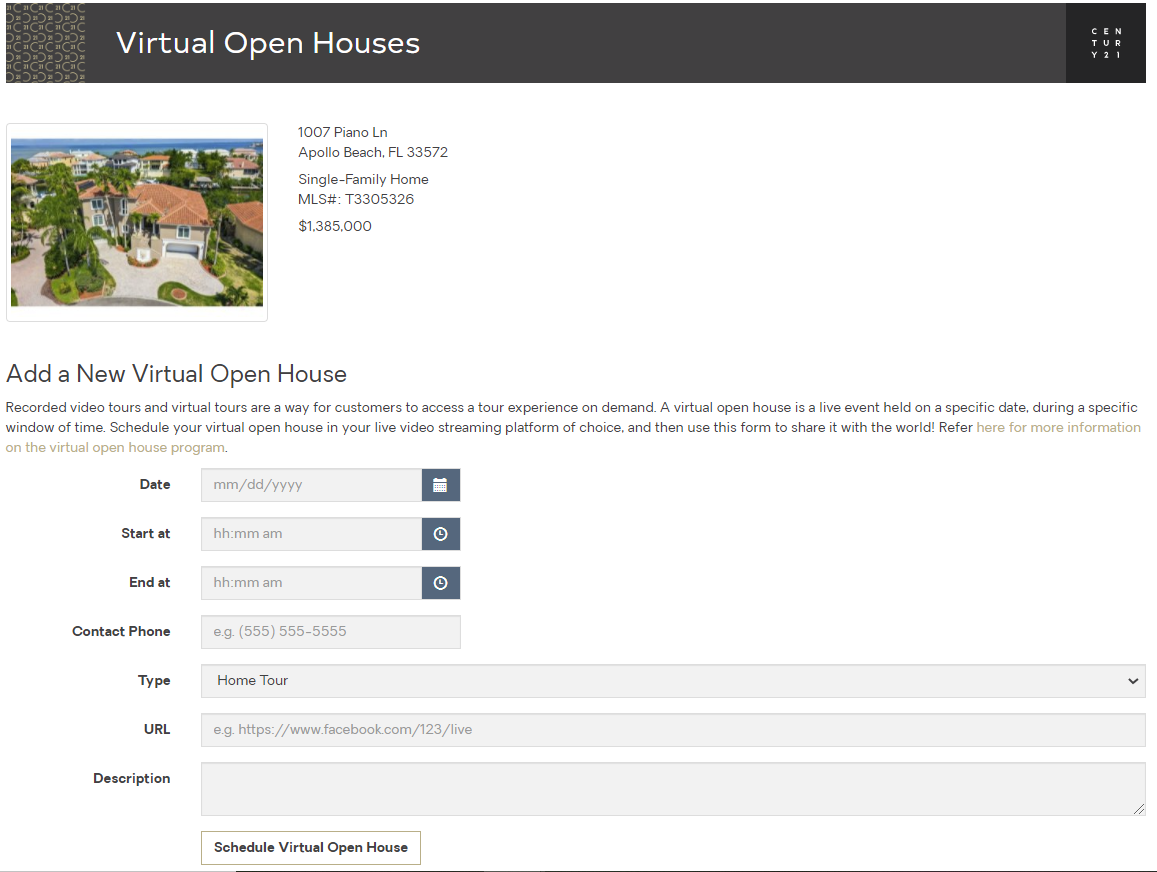This screenshot has height=872, width=1157.
Task: Click the Start at label
Action: point(146,533)
